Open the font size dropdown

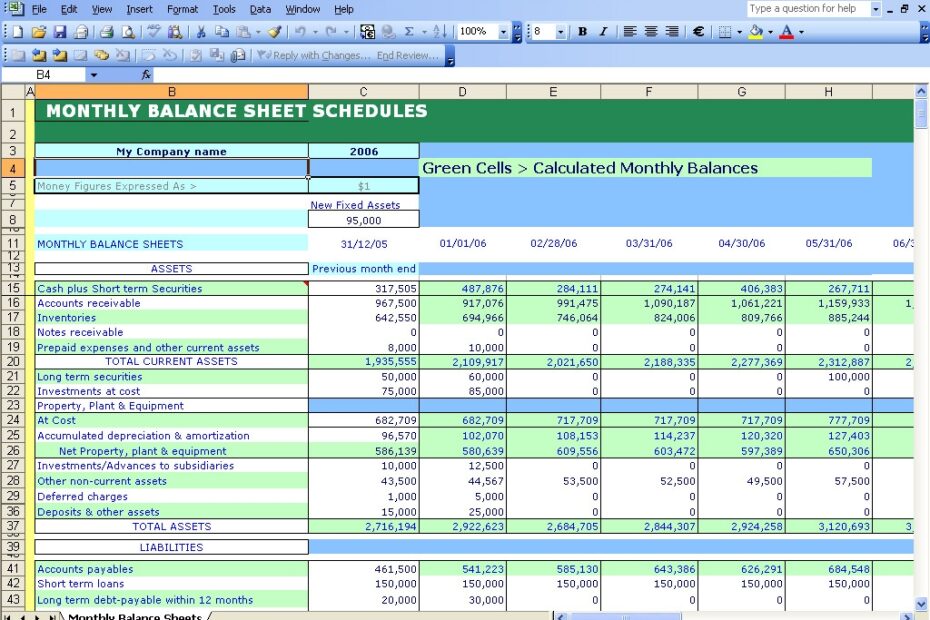[x=560, y=31]
